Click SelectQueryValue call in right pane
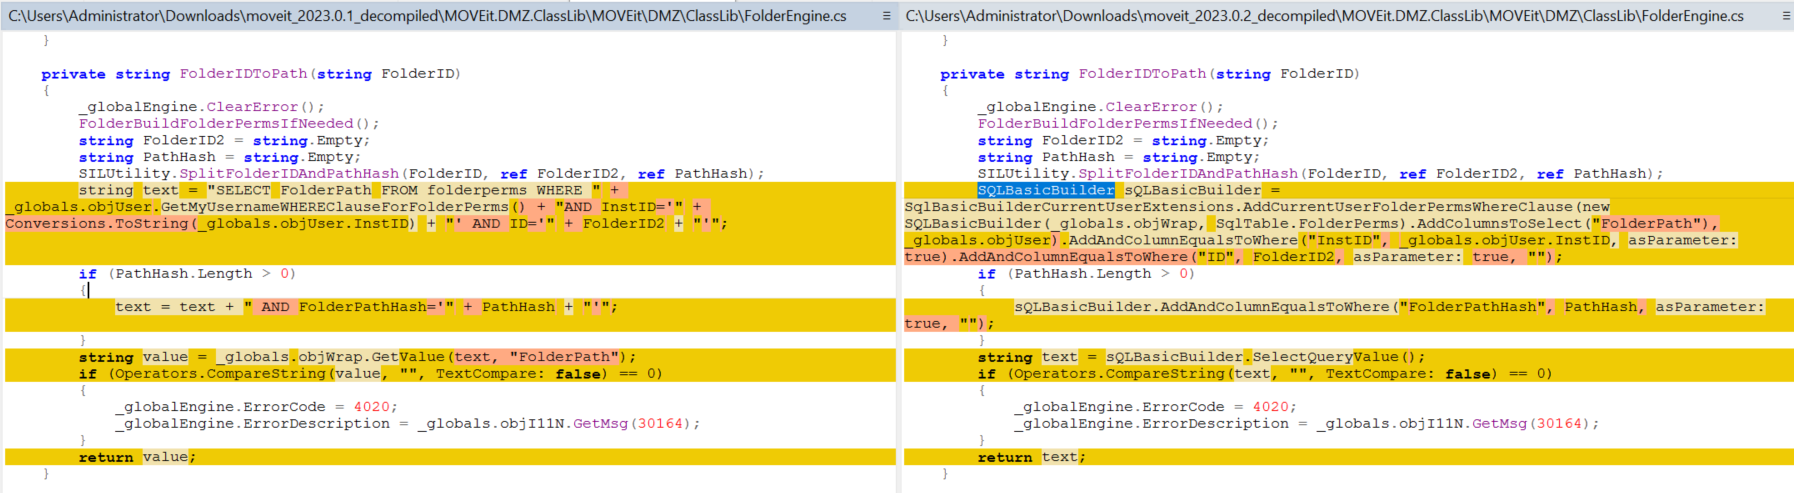1794x493 pixels. click(x=1326, y=357)
